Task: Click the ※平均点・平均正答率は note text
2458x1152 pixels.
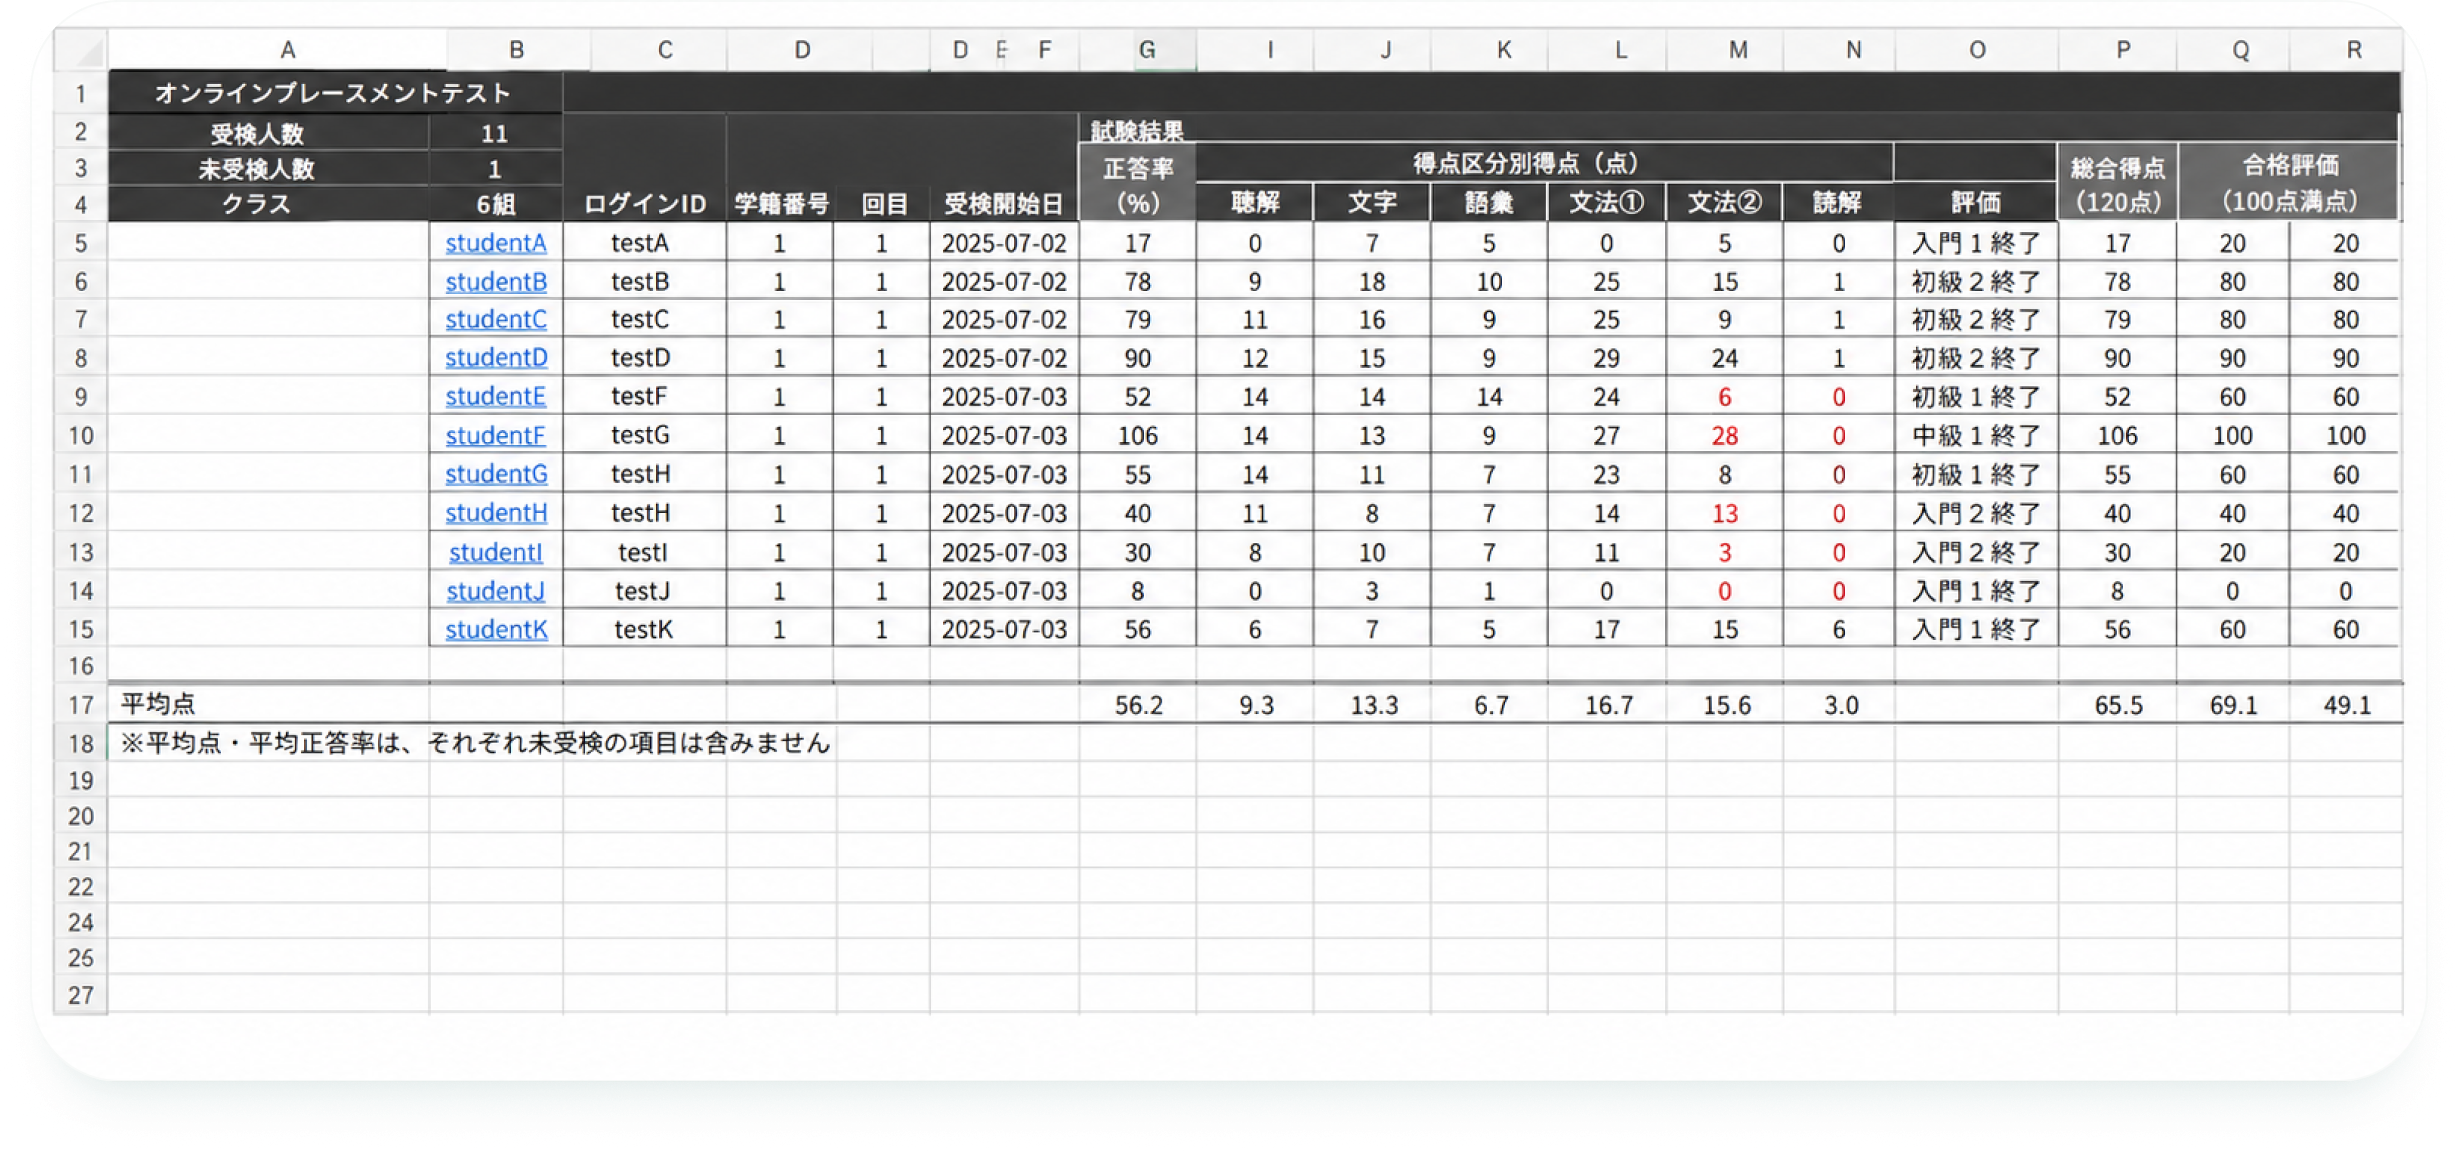Action: coord(476,743)
